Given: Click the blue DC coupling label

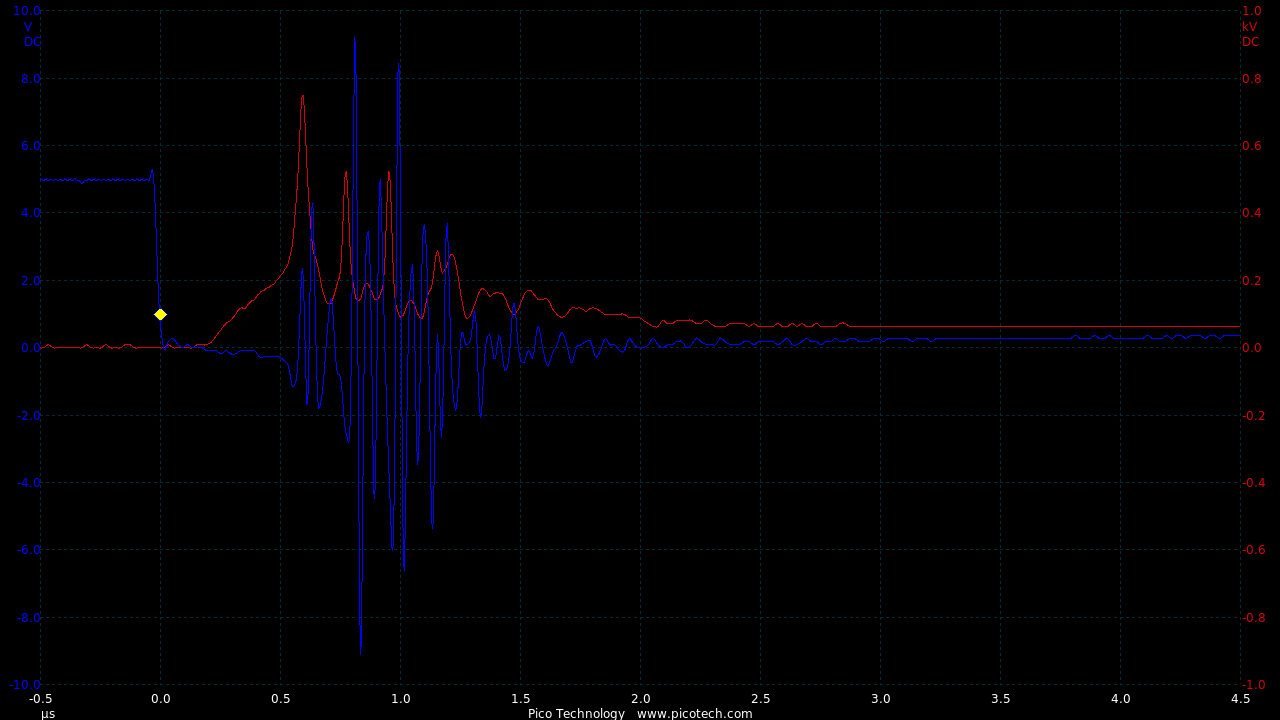Looking at the screenshot, I should [x=32, y=42].
